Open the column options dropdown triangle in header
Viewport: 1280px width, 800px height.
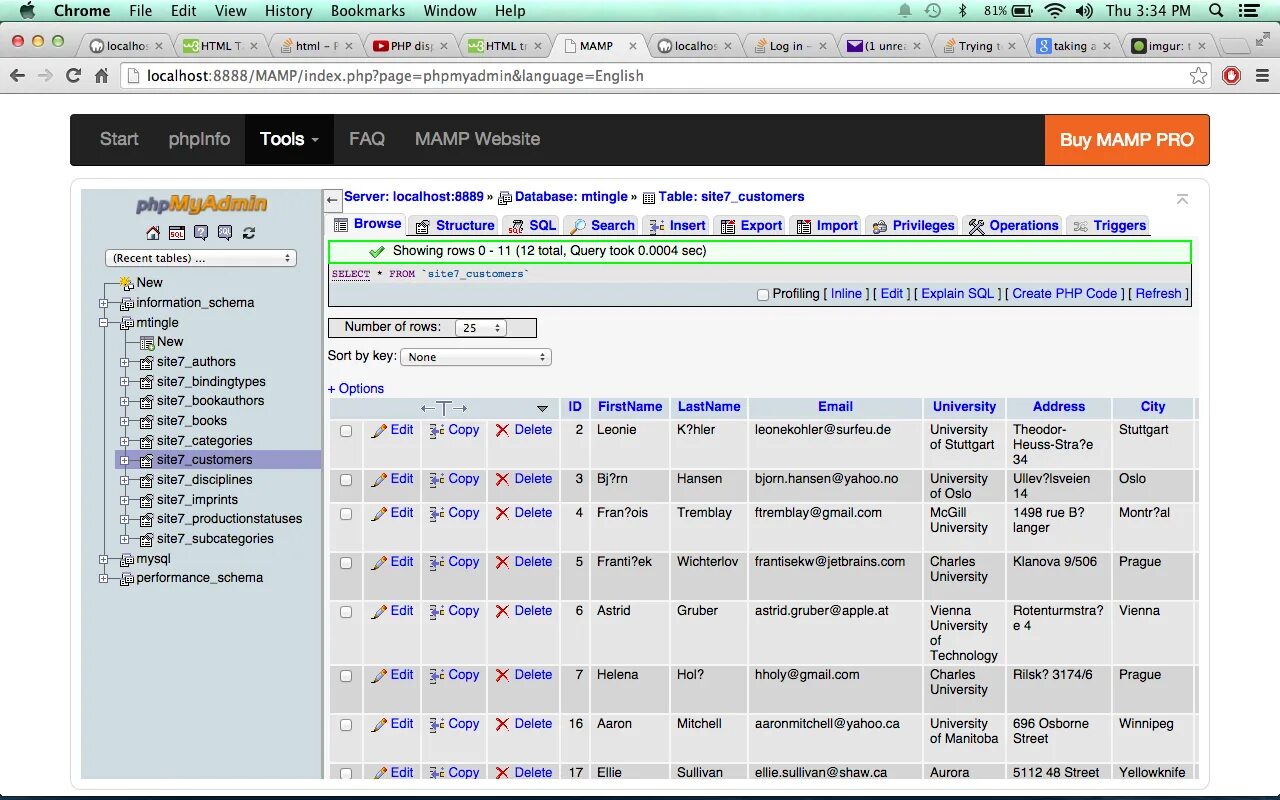coord(542,408)
